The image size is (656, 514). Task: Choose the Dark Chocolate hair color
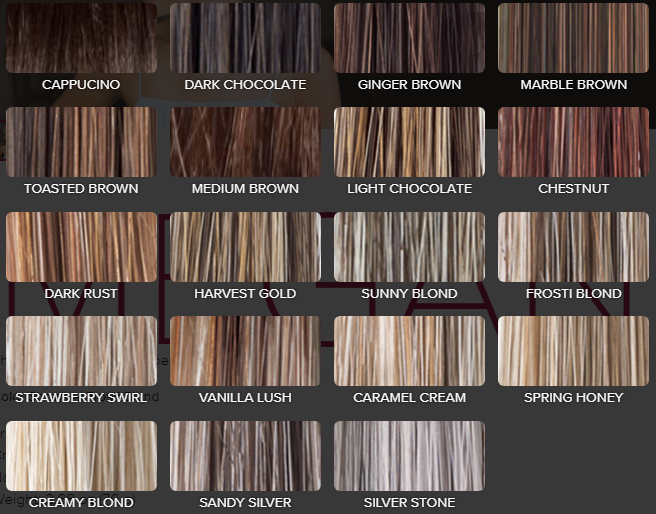[245, 38]
